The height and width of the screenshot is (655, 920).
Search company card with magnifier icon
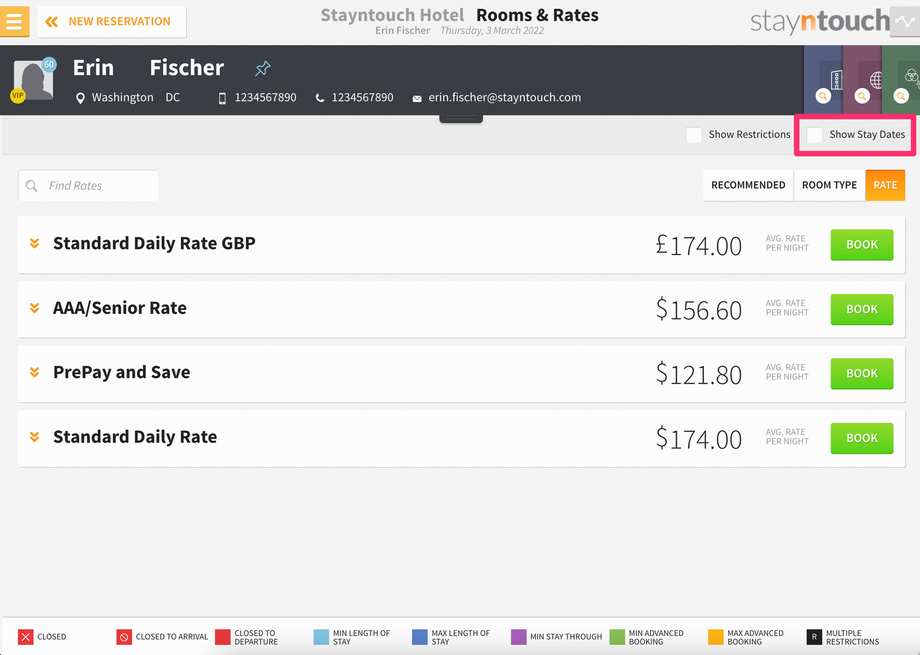pyautogui.click(x=823, y=96)
